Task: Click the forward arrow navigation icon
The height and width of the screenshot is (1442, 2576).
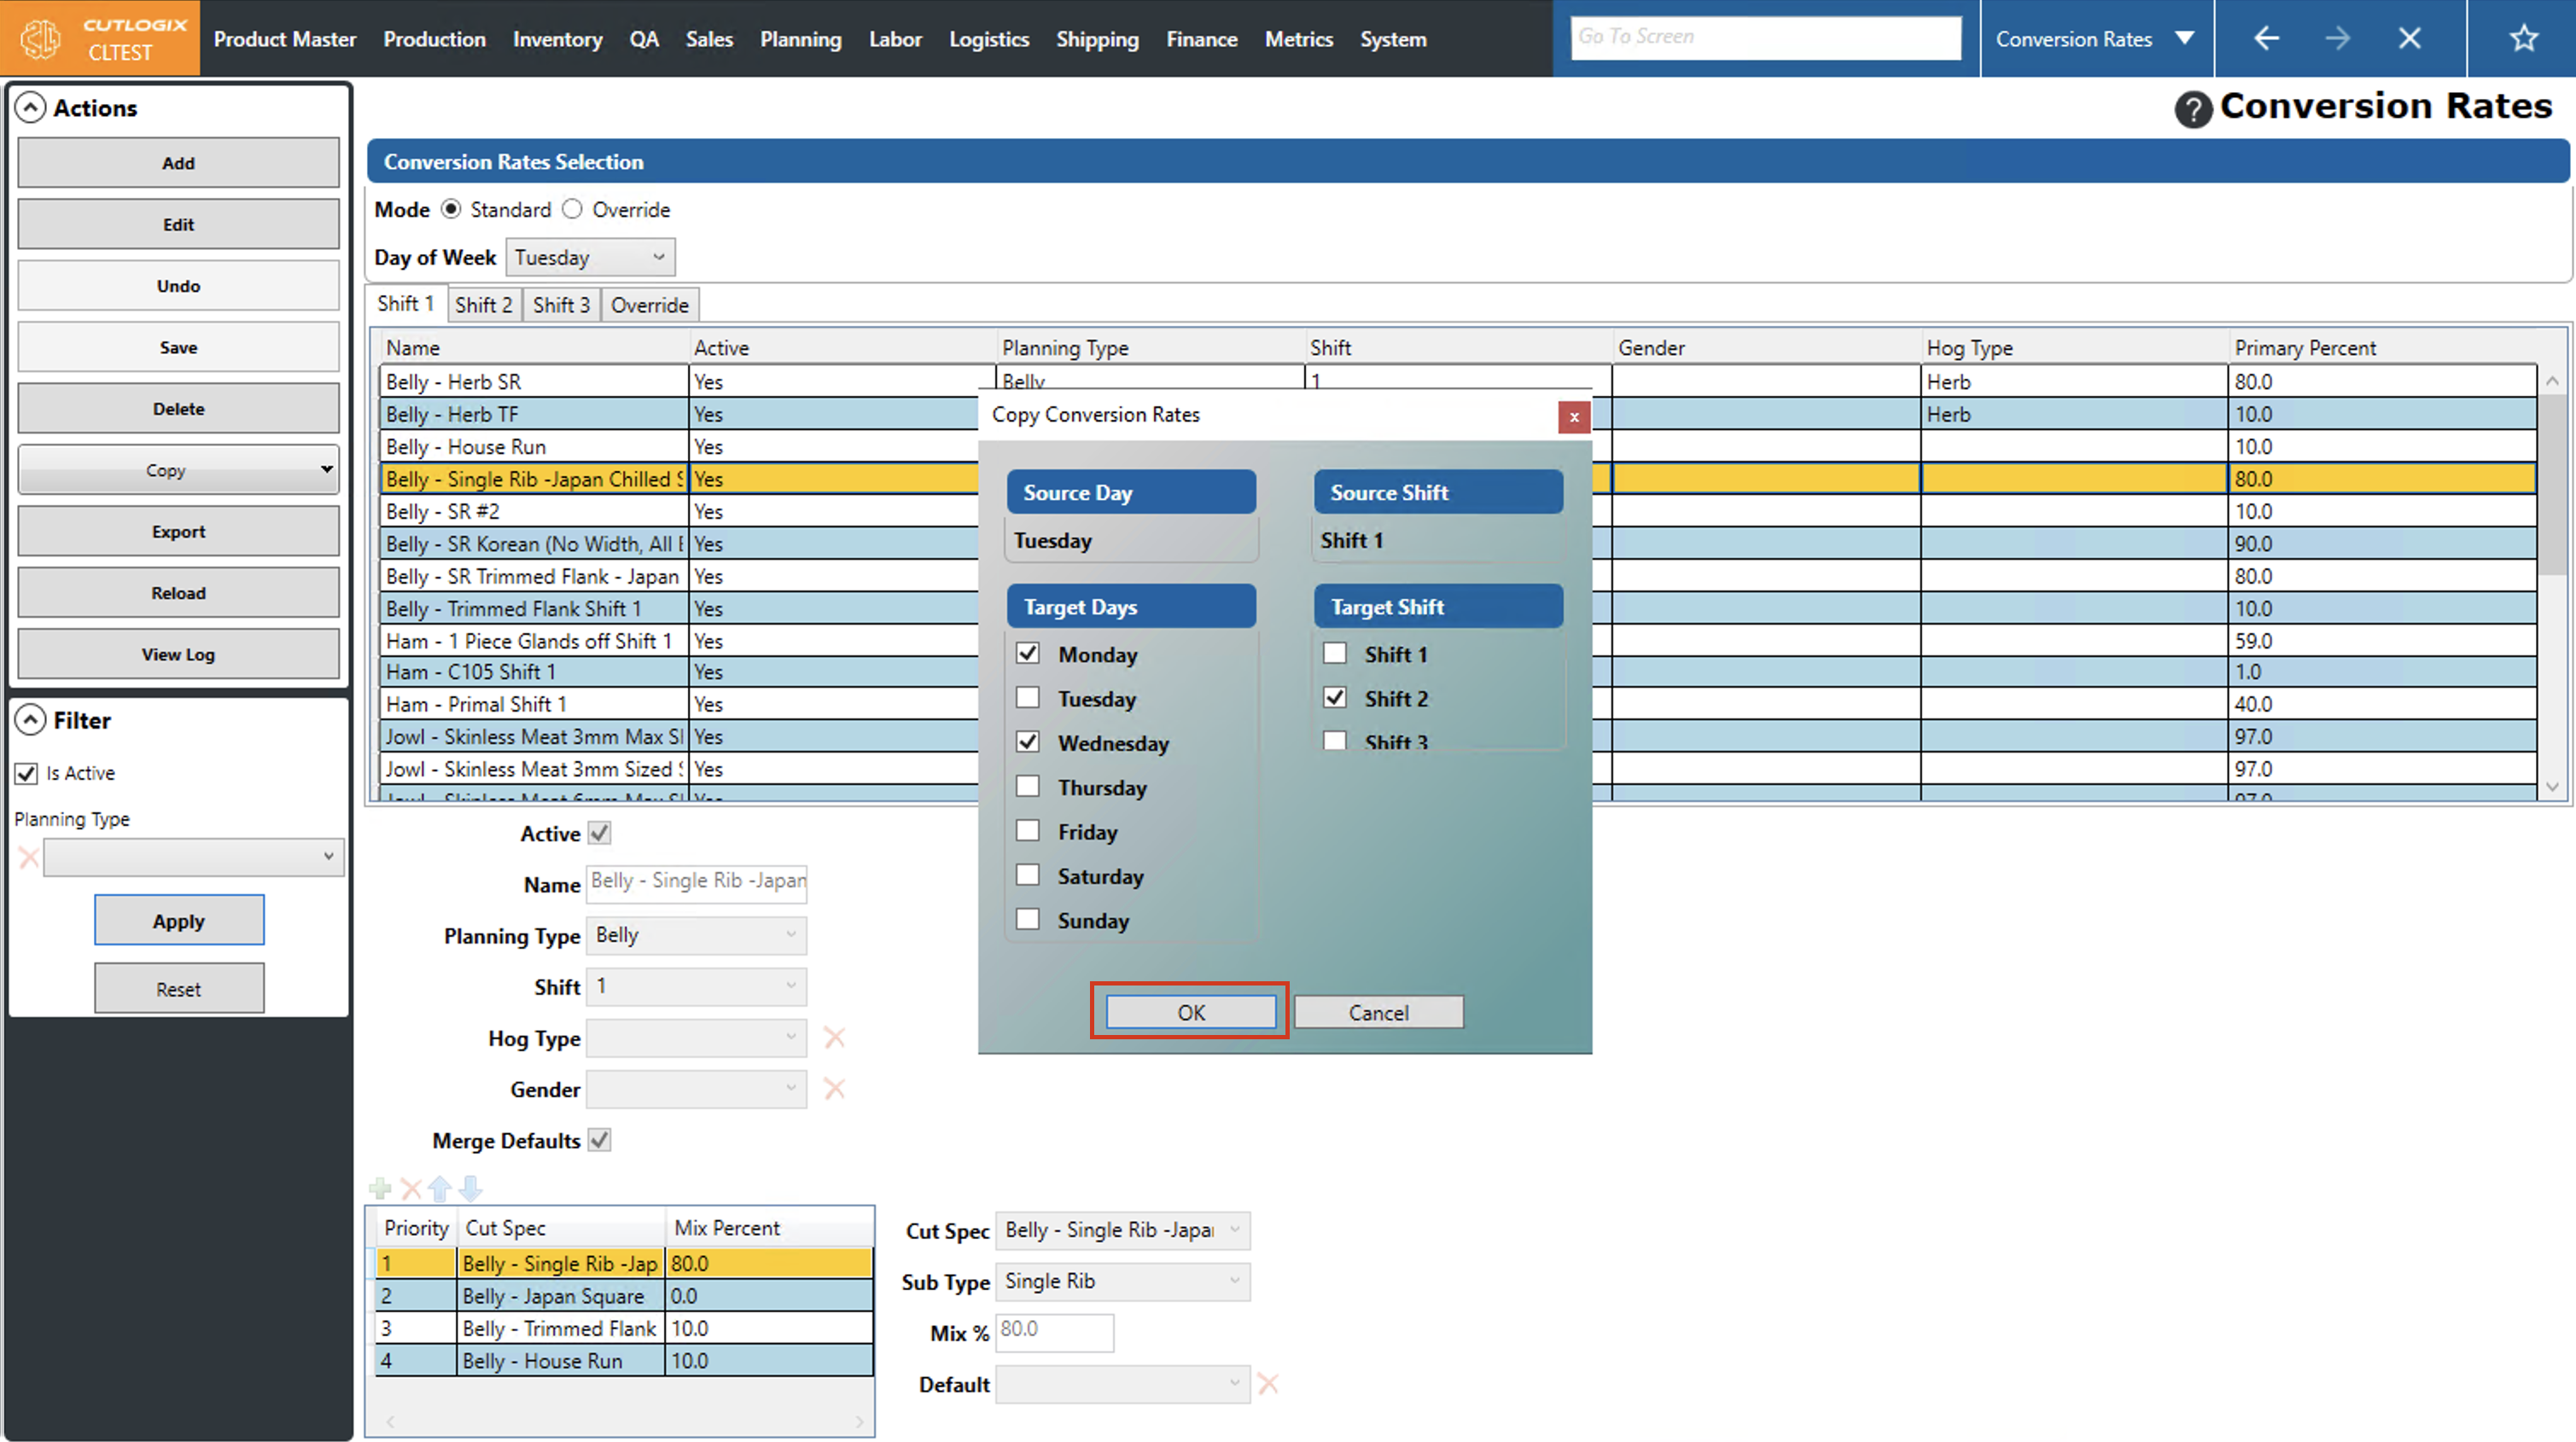Action: pyautogui.click(x=2337, y=39)
